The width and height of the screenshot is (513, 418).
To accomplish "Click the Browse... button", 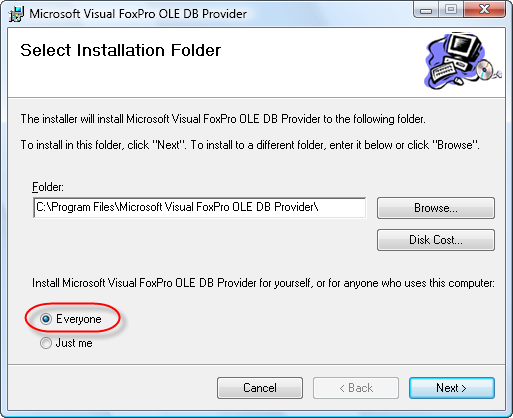I will pos(436,208).
